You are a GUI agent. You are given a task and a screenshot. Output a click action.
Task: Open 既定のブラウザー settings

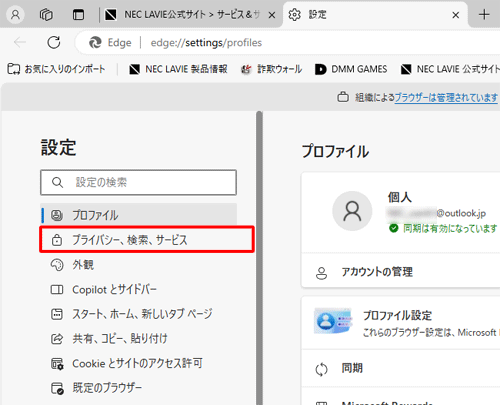[x=138, y=388]
